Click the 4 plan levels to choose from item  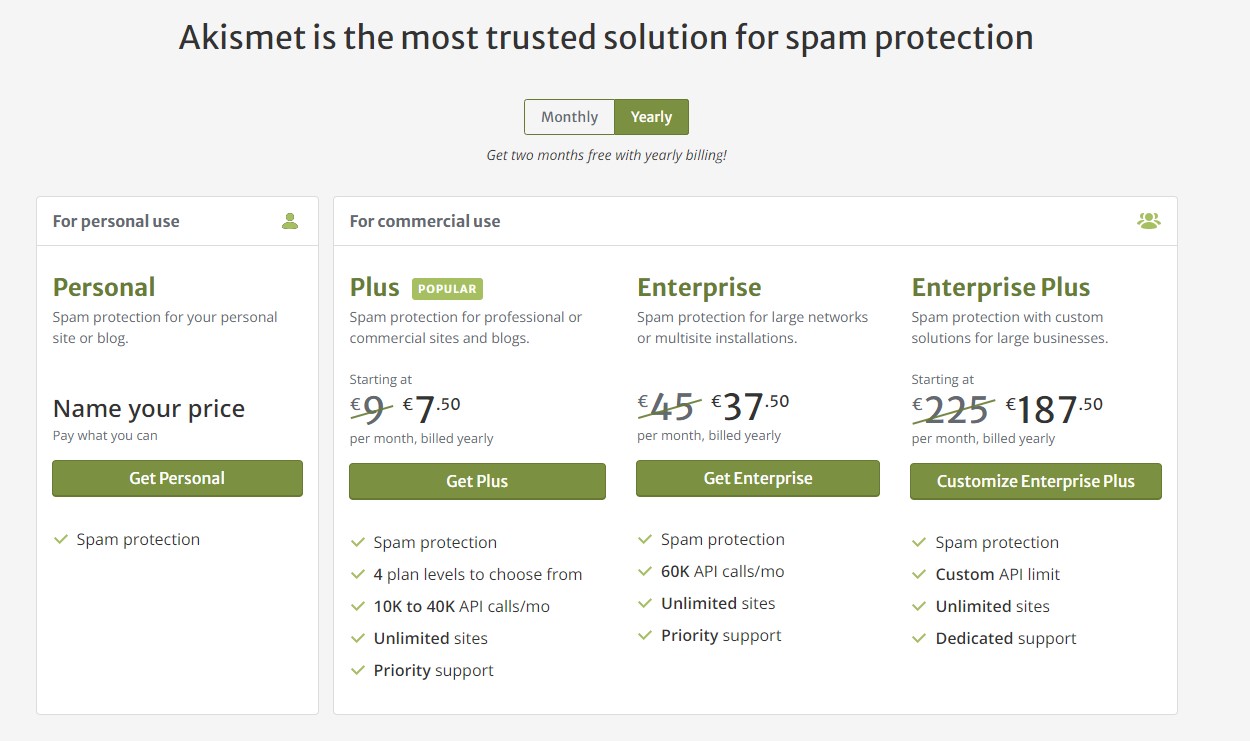[x=478, y=574]
